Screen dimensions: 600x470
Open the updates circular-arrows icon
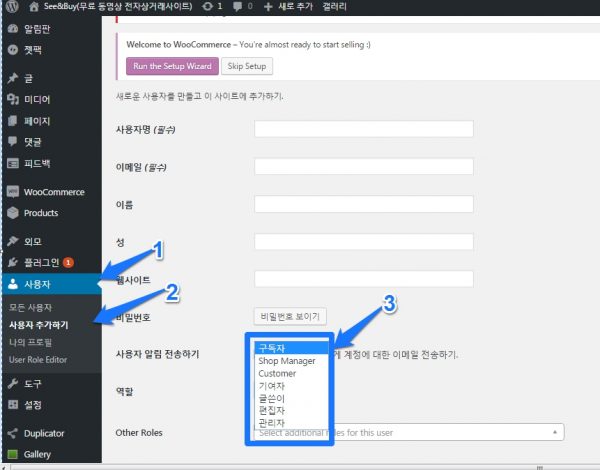(207, 7)
